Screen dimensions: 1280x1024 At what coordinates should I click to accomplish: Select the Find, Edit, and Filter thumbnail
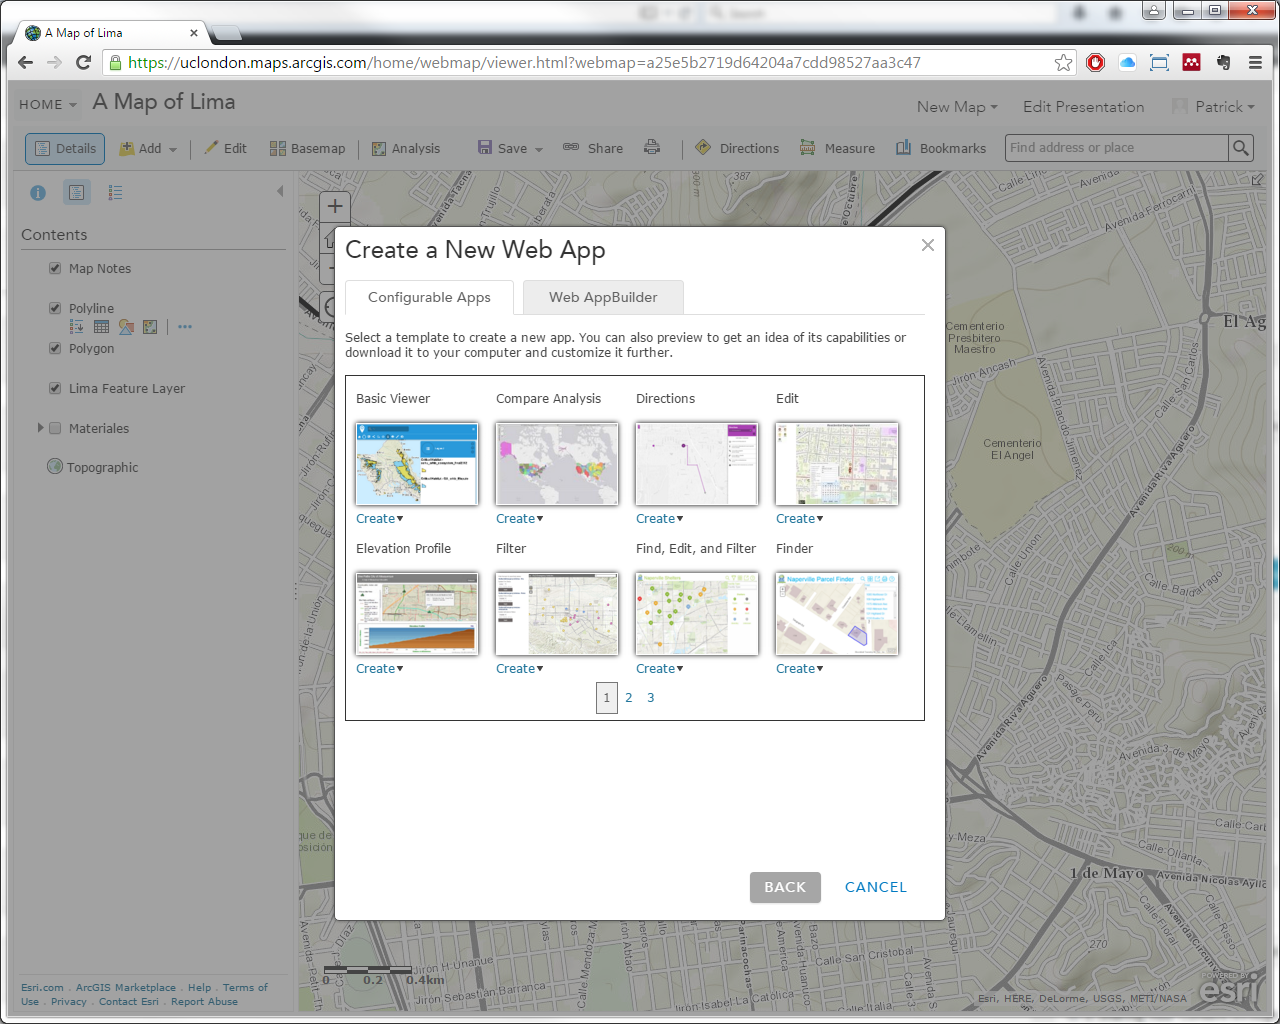click(x=697, y=613)
